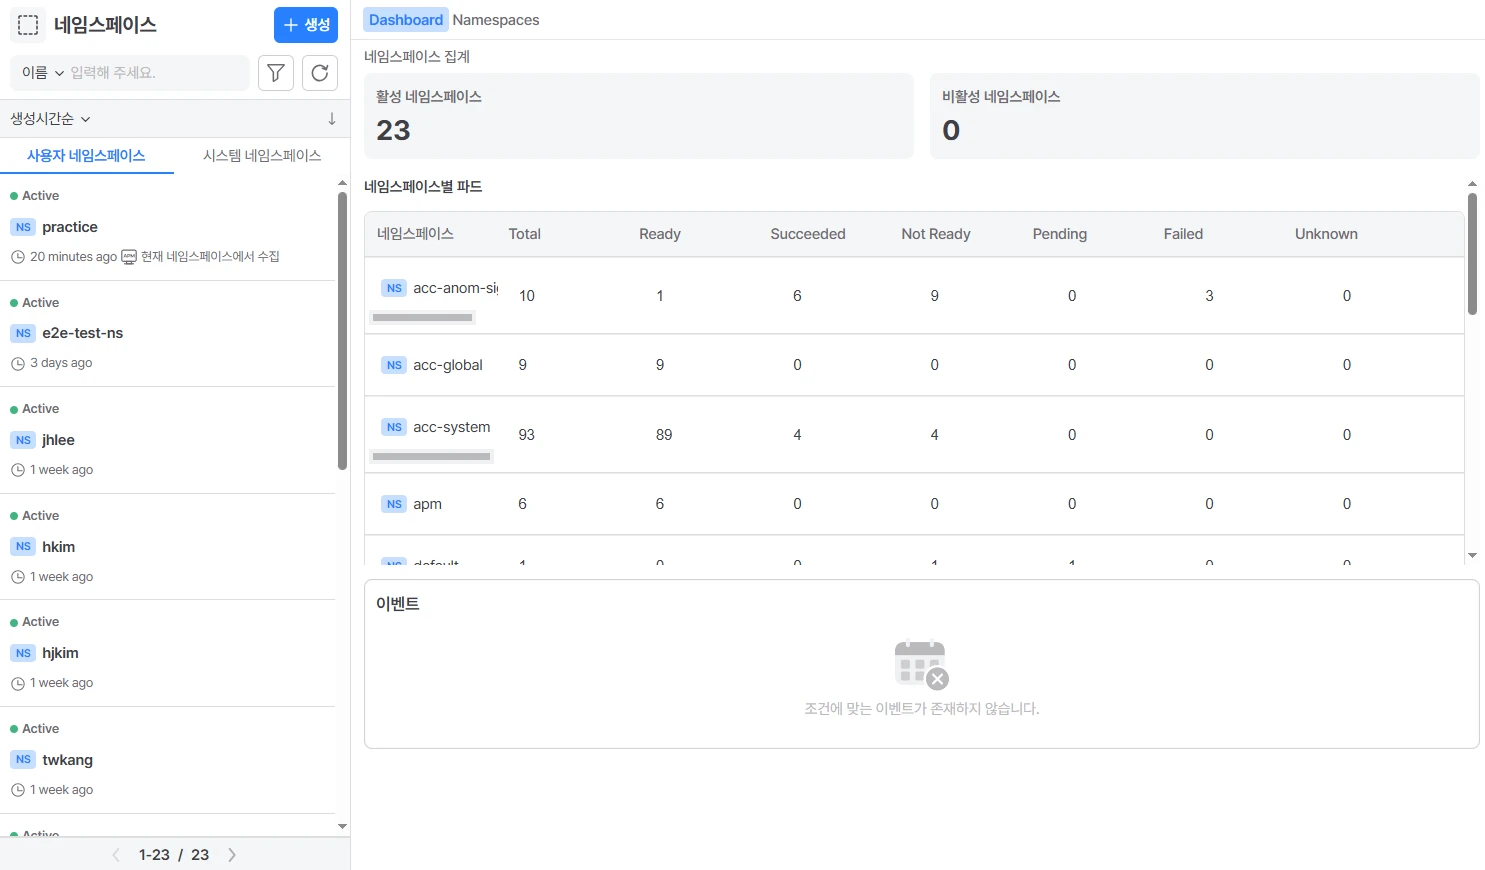Click the inactive namespaces count 0
This screenshot has width=1485, height=870.
point(951,131)
